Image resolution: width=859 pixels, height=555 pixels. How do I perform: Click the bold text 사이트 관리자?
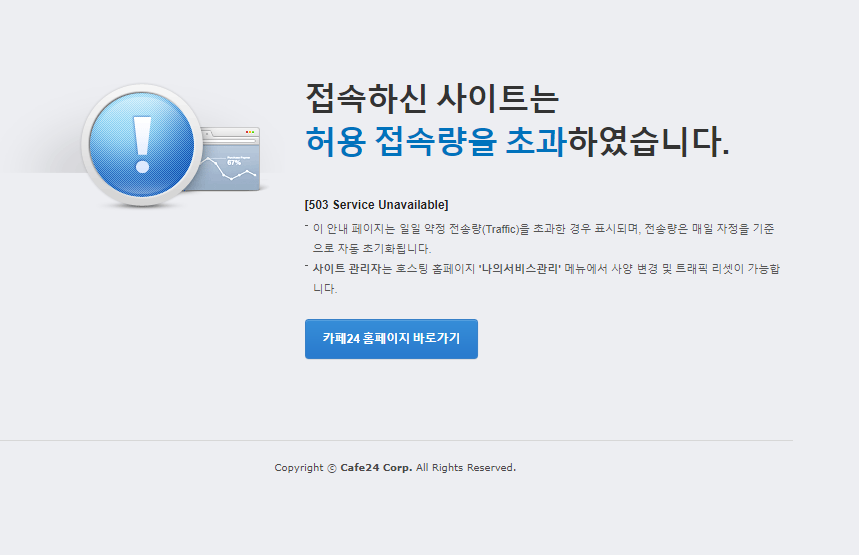(346, 268)
